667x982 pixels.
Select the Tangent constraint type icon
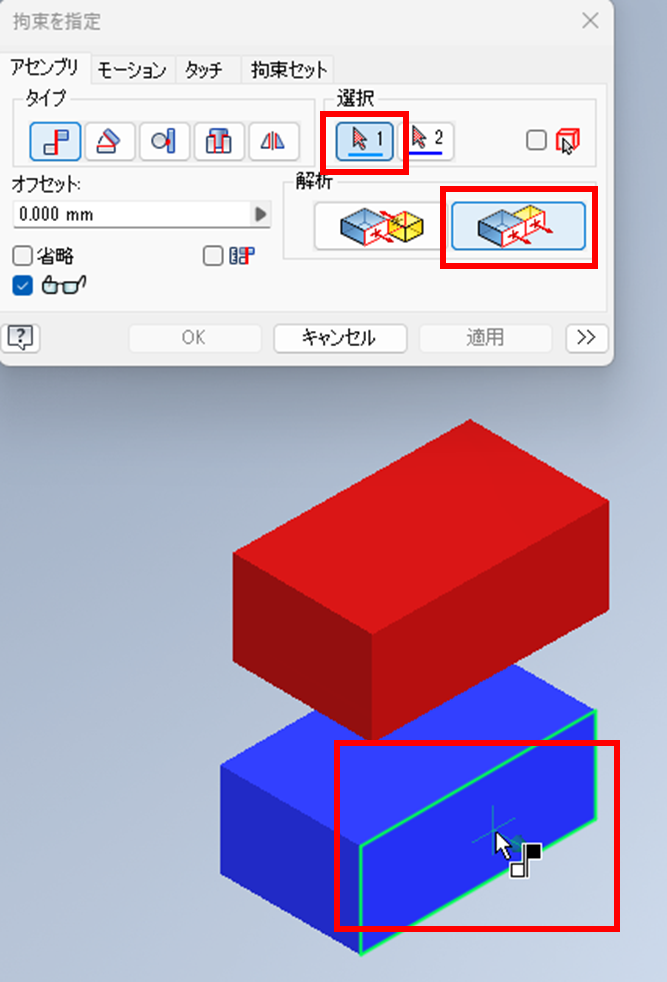pyautogui.click(x=164, y=141)
